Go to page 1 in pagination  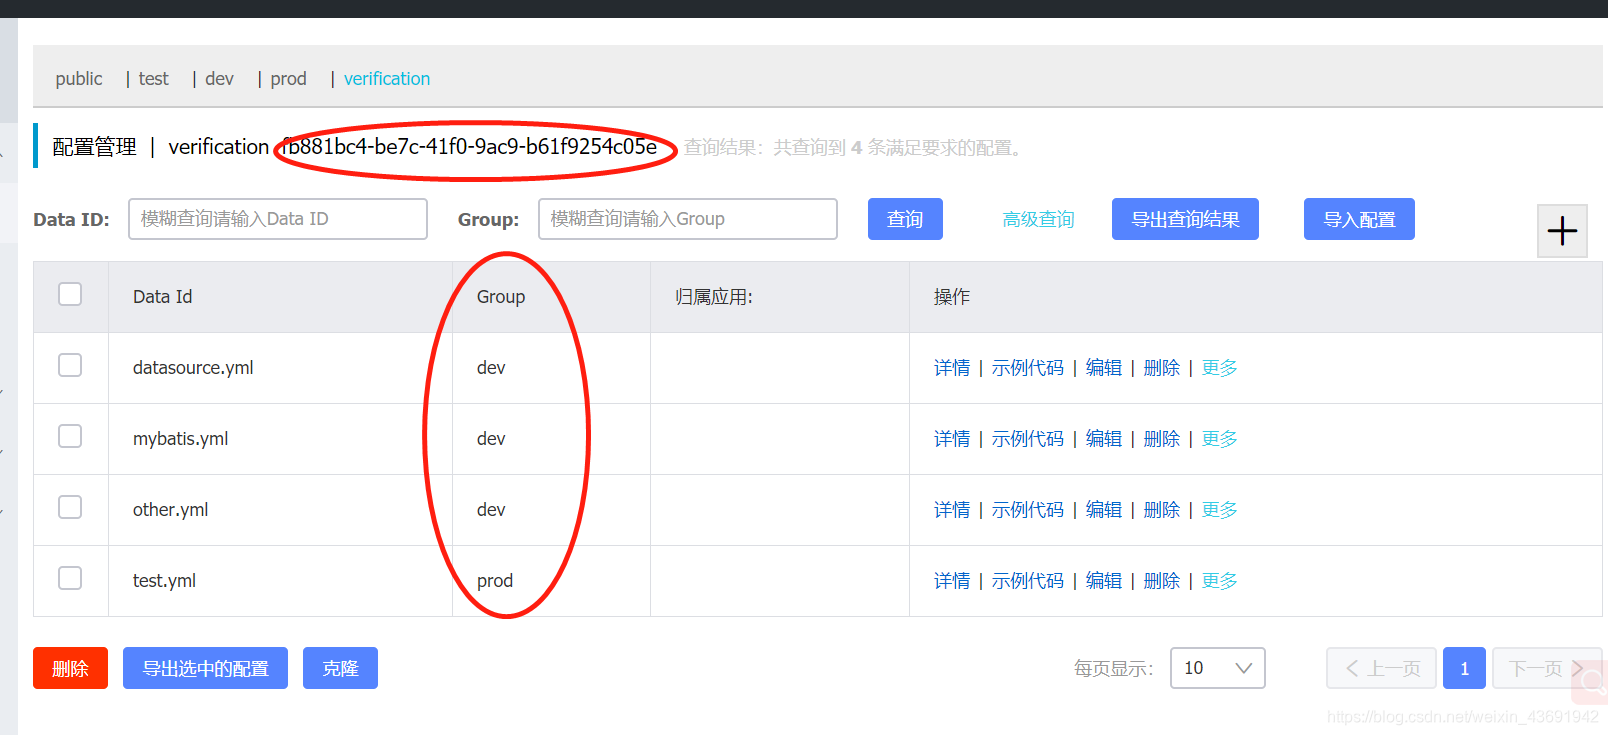point(1464,668)
